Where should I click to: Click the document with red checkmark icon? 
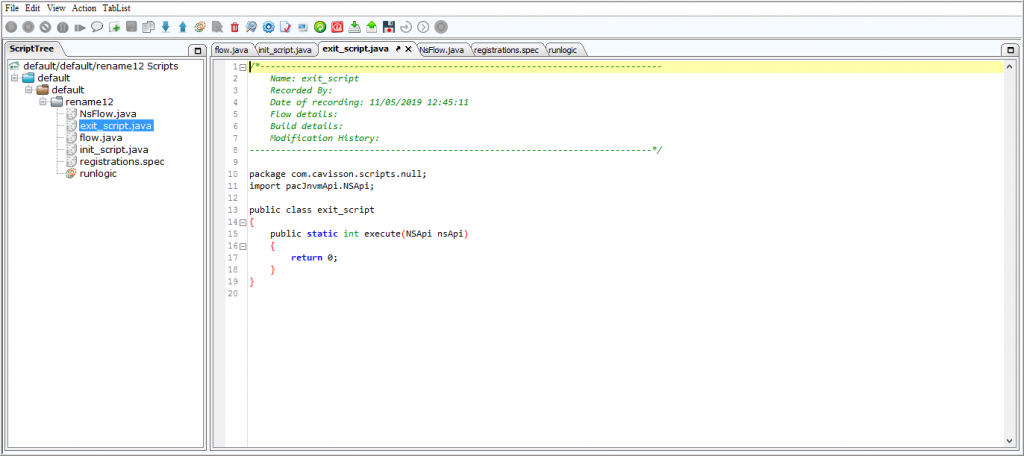click(x=285, y=27)
